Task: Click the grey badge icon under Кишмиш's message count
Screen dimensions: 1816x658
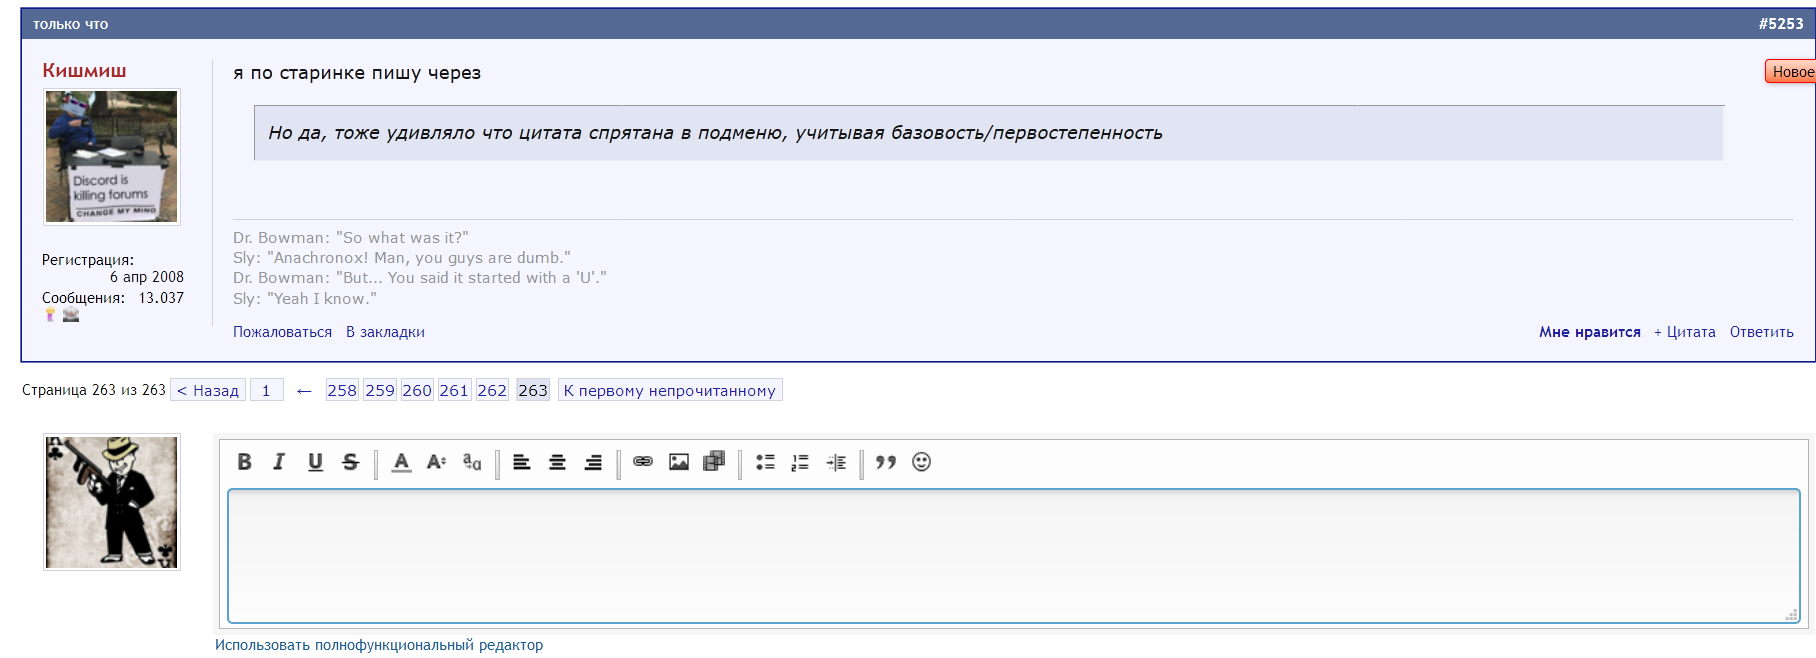Action: (71, 315)
